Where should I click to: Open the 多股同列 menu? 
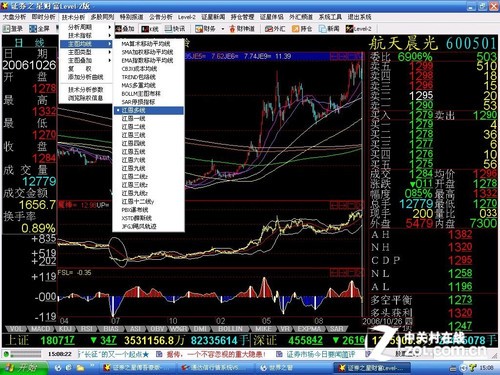tap(102, 17)
